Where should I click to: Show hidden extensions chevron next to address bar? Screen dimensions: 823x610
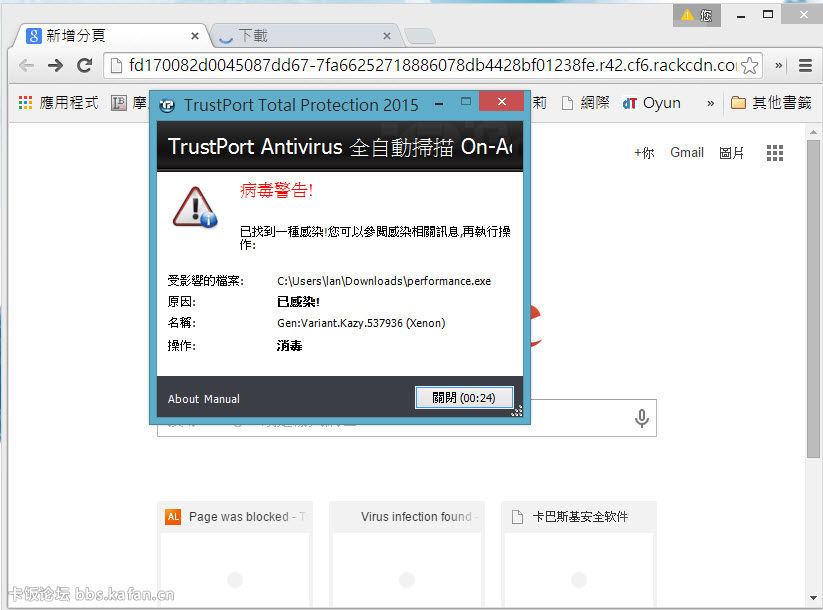pos(778,66)
